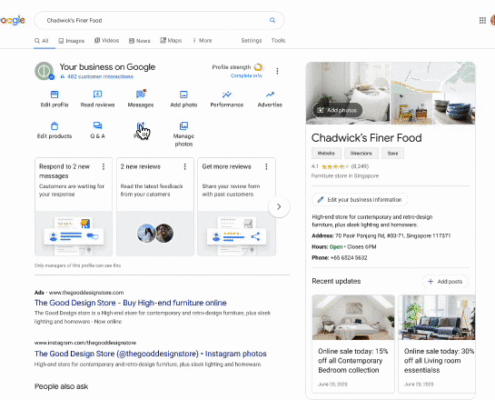
Task: Switch to the Images tab
Action: 71,41
